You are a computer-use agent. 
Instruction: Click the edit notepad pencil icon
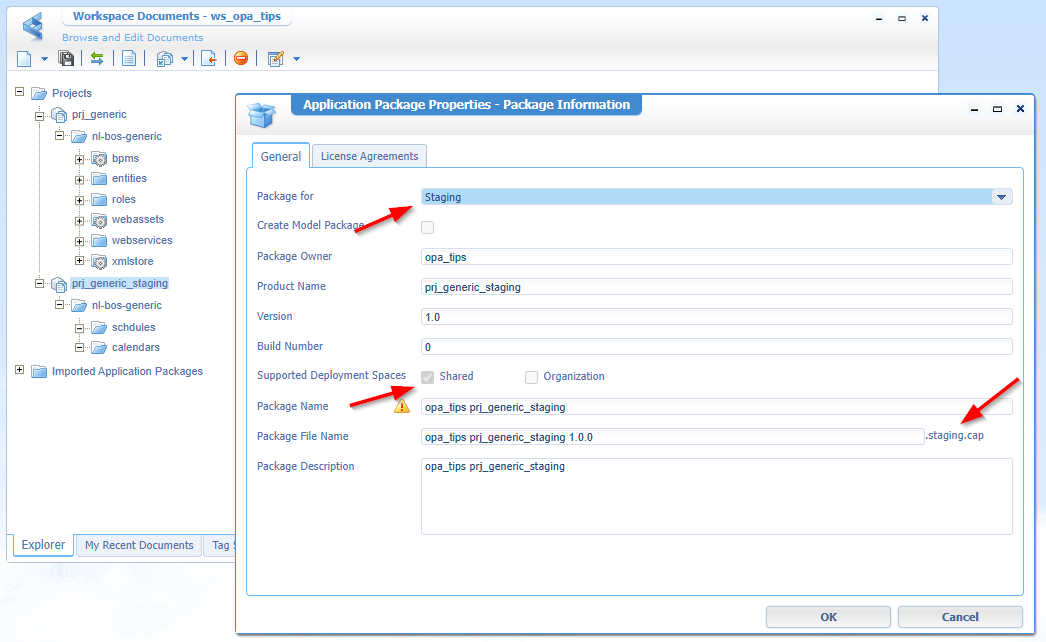click(x=275, y=59)
